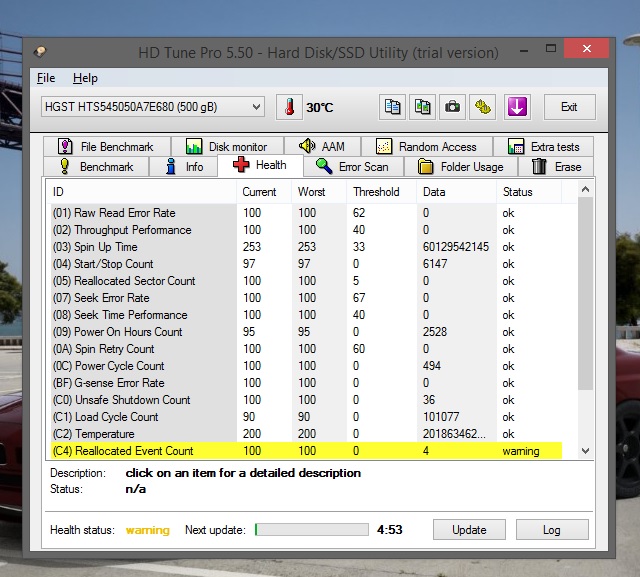
Task: Open the Help menu
Action: click(85, 78)
